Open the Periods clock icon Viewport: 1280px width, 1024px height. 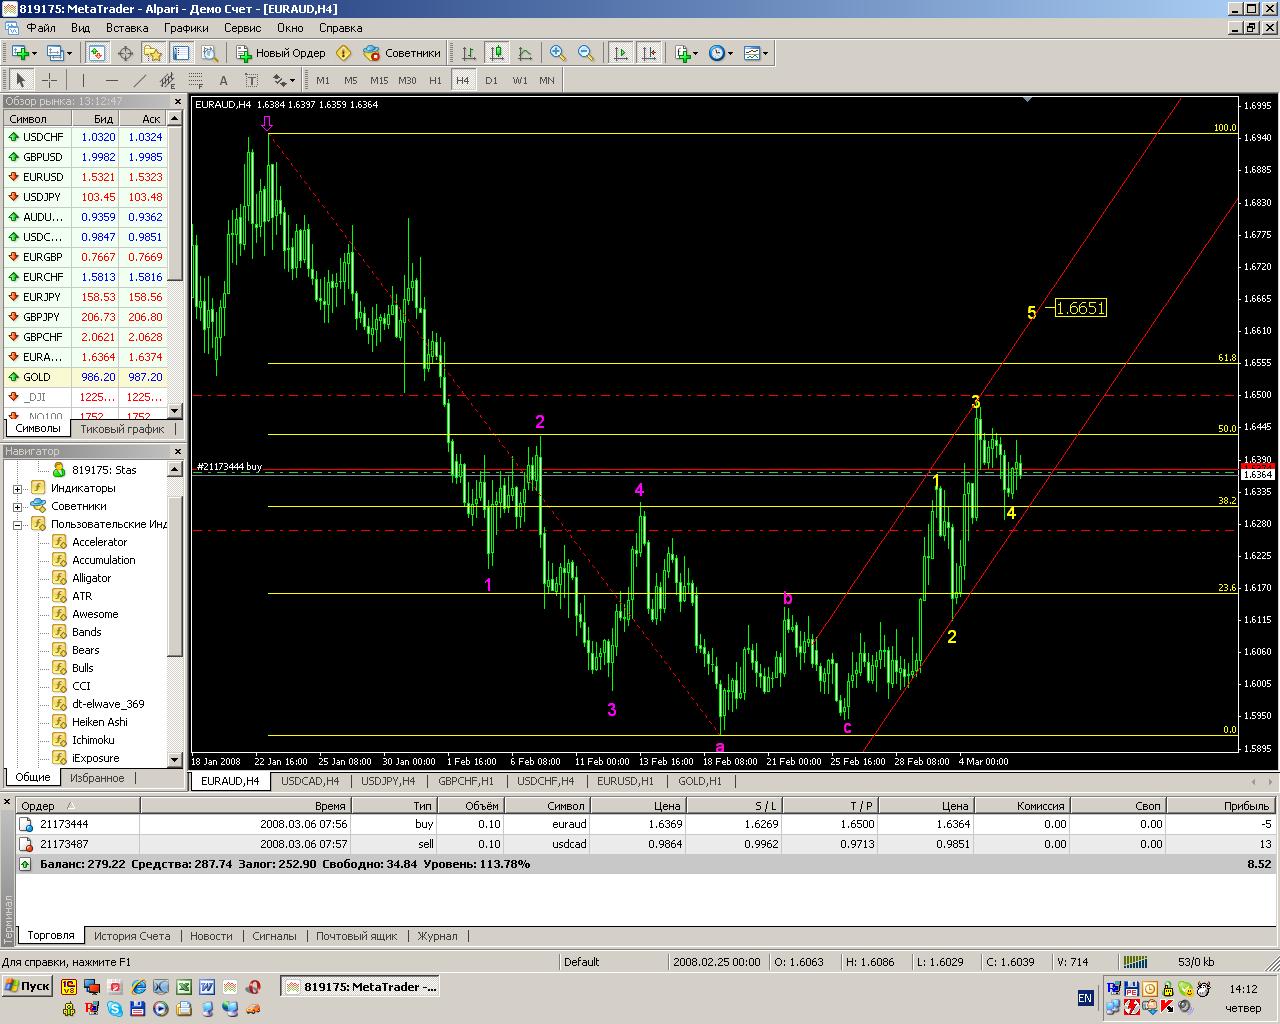pyautogui.click(x=716, y=53)
